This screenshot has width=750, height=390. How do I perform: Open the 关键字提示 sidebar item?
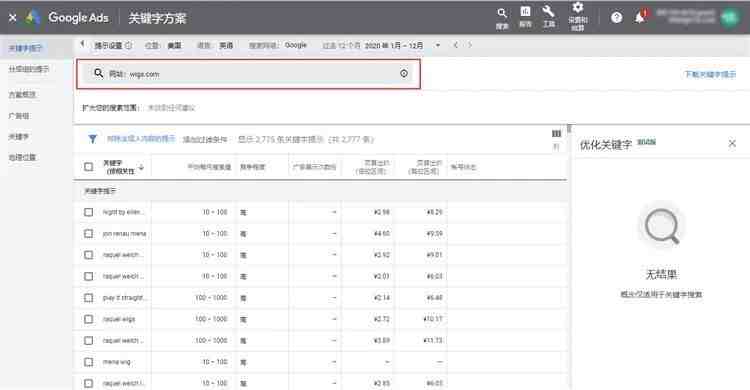[x=25, y=48]
